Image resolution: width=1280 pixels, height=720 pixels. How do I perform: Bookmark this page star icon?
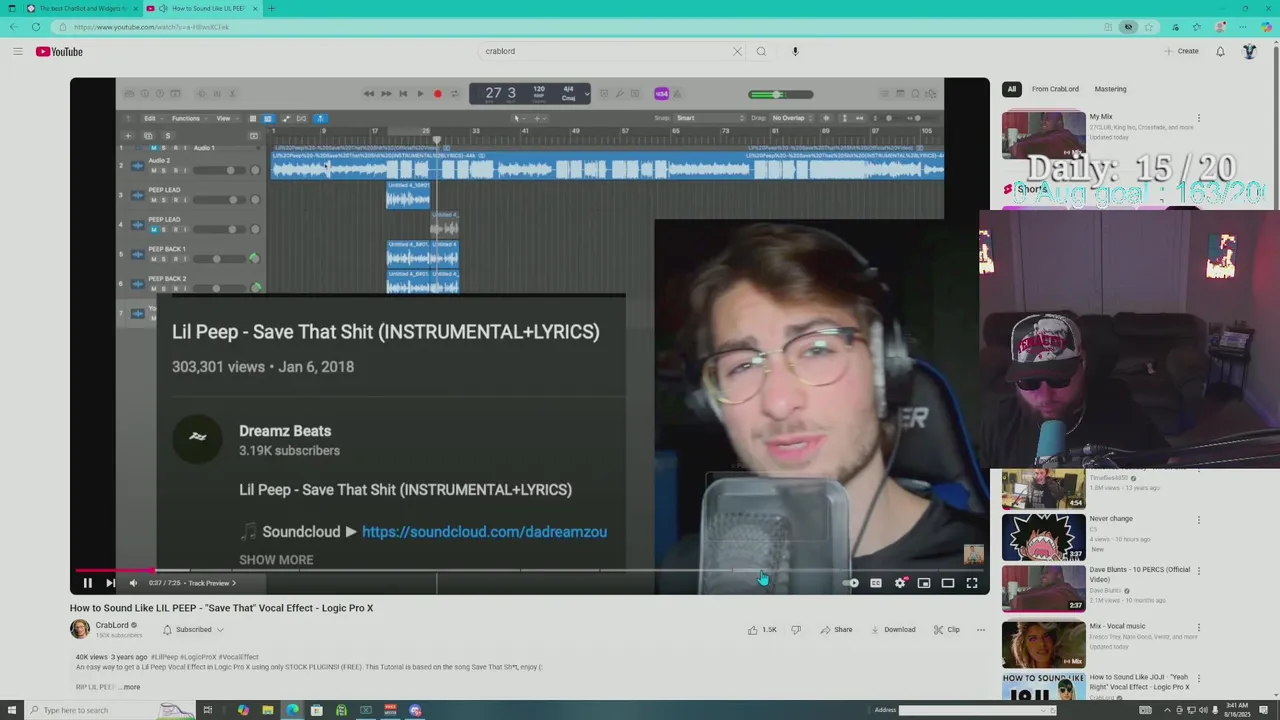click(1149, 27)
